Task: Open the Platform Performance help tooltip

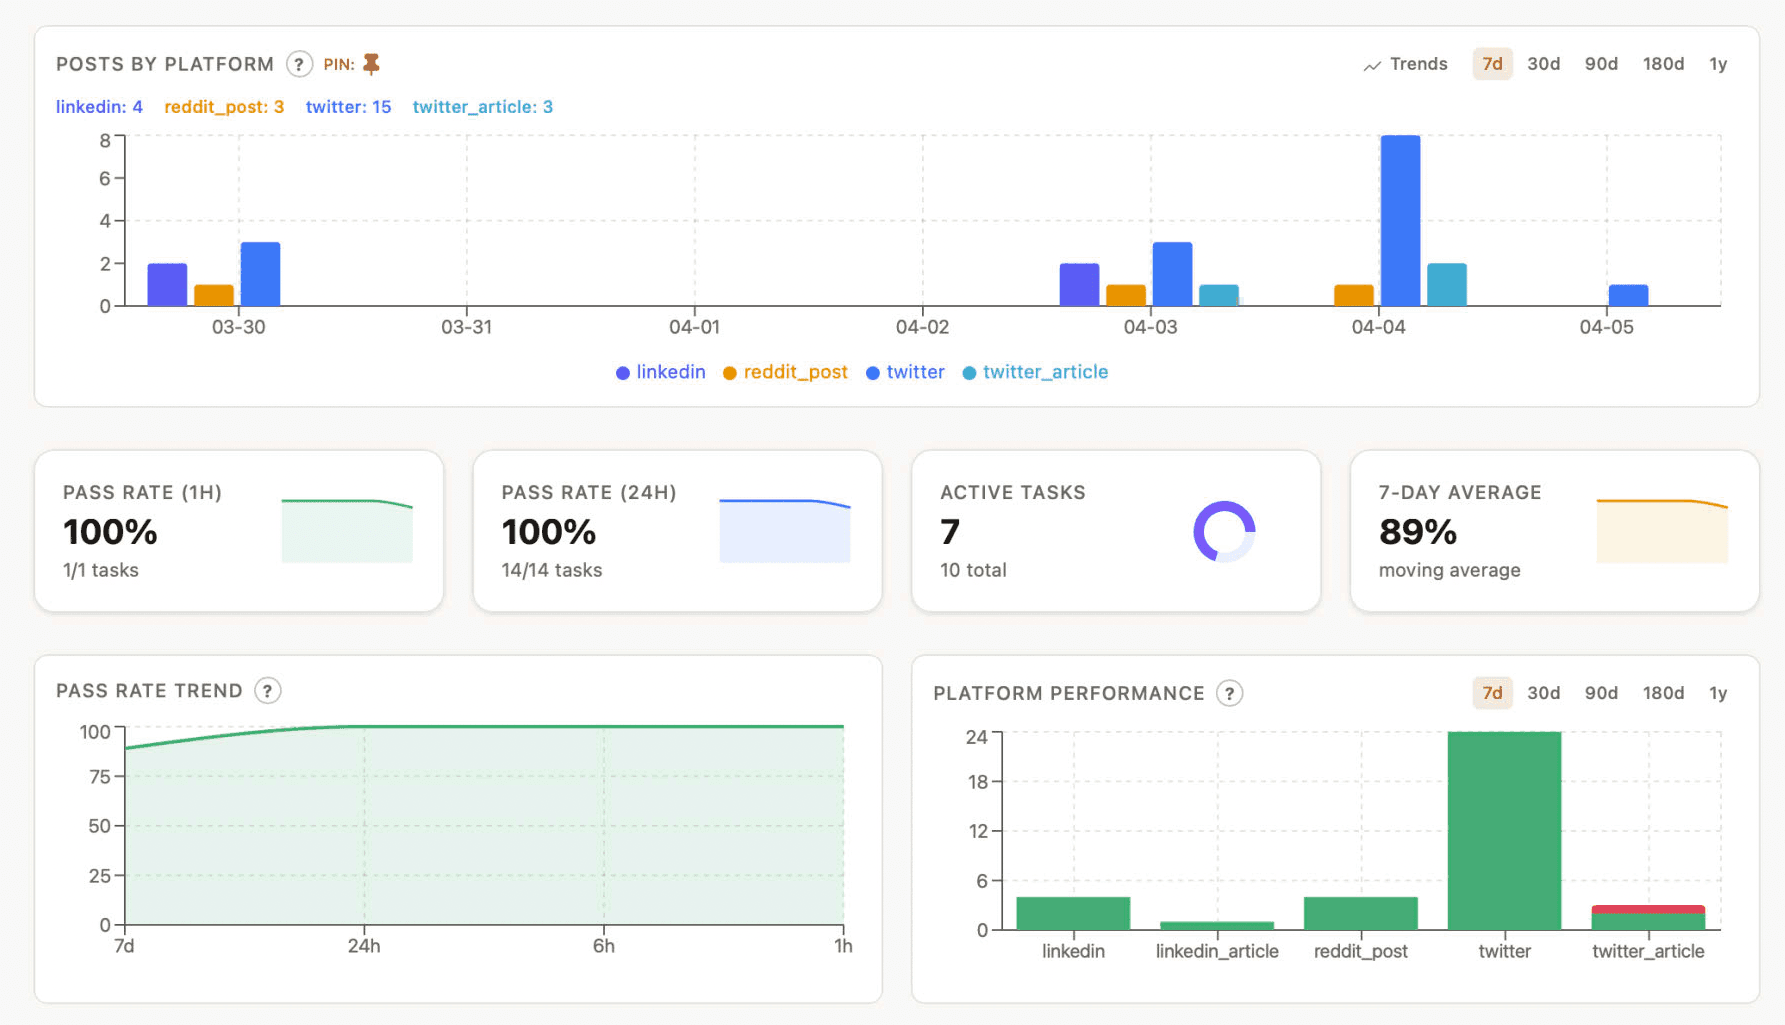Action: point(1229,692)
